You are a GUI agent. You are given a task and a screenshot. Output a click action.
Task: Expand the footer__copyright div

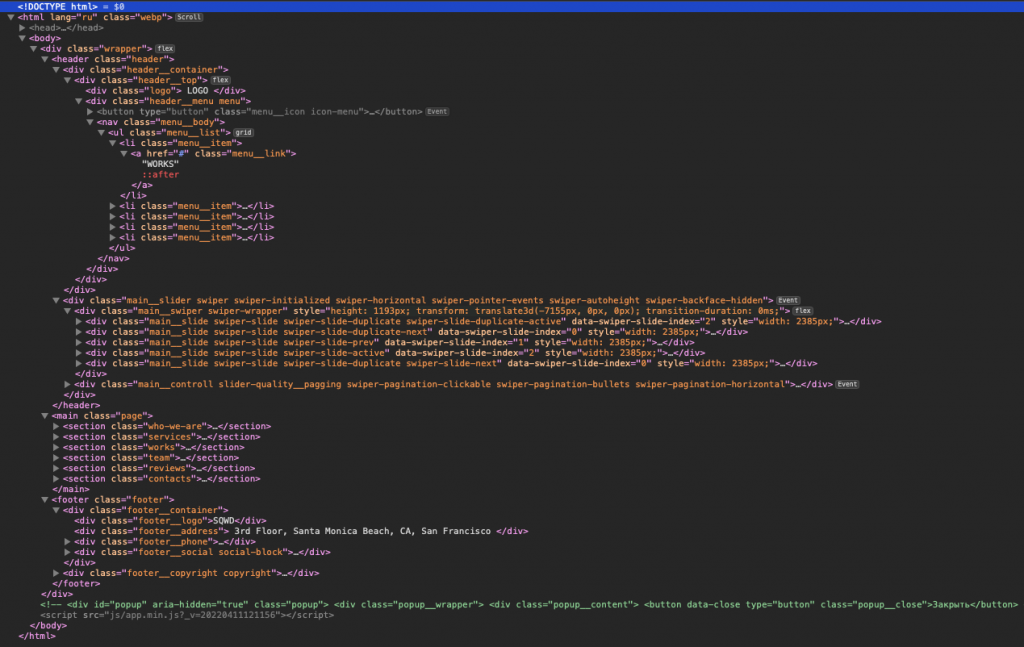pyautogui.click(x=56, y=573)
